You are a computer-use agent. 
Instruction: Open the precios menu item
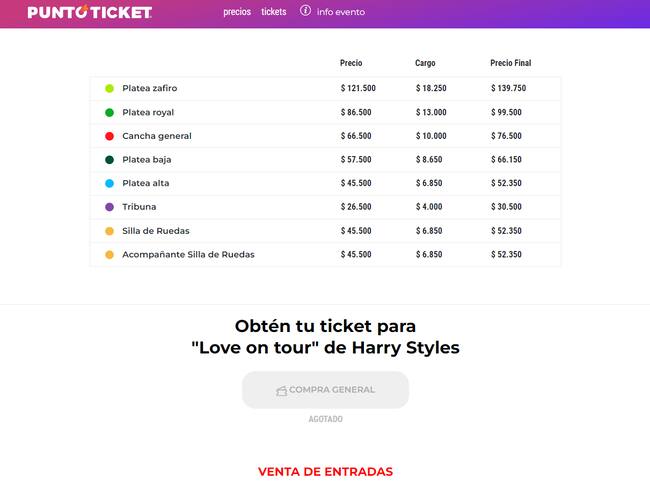coord(237,12)
